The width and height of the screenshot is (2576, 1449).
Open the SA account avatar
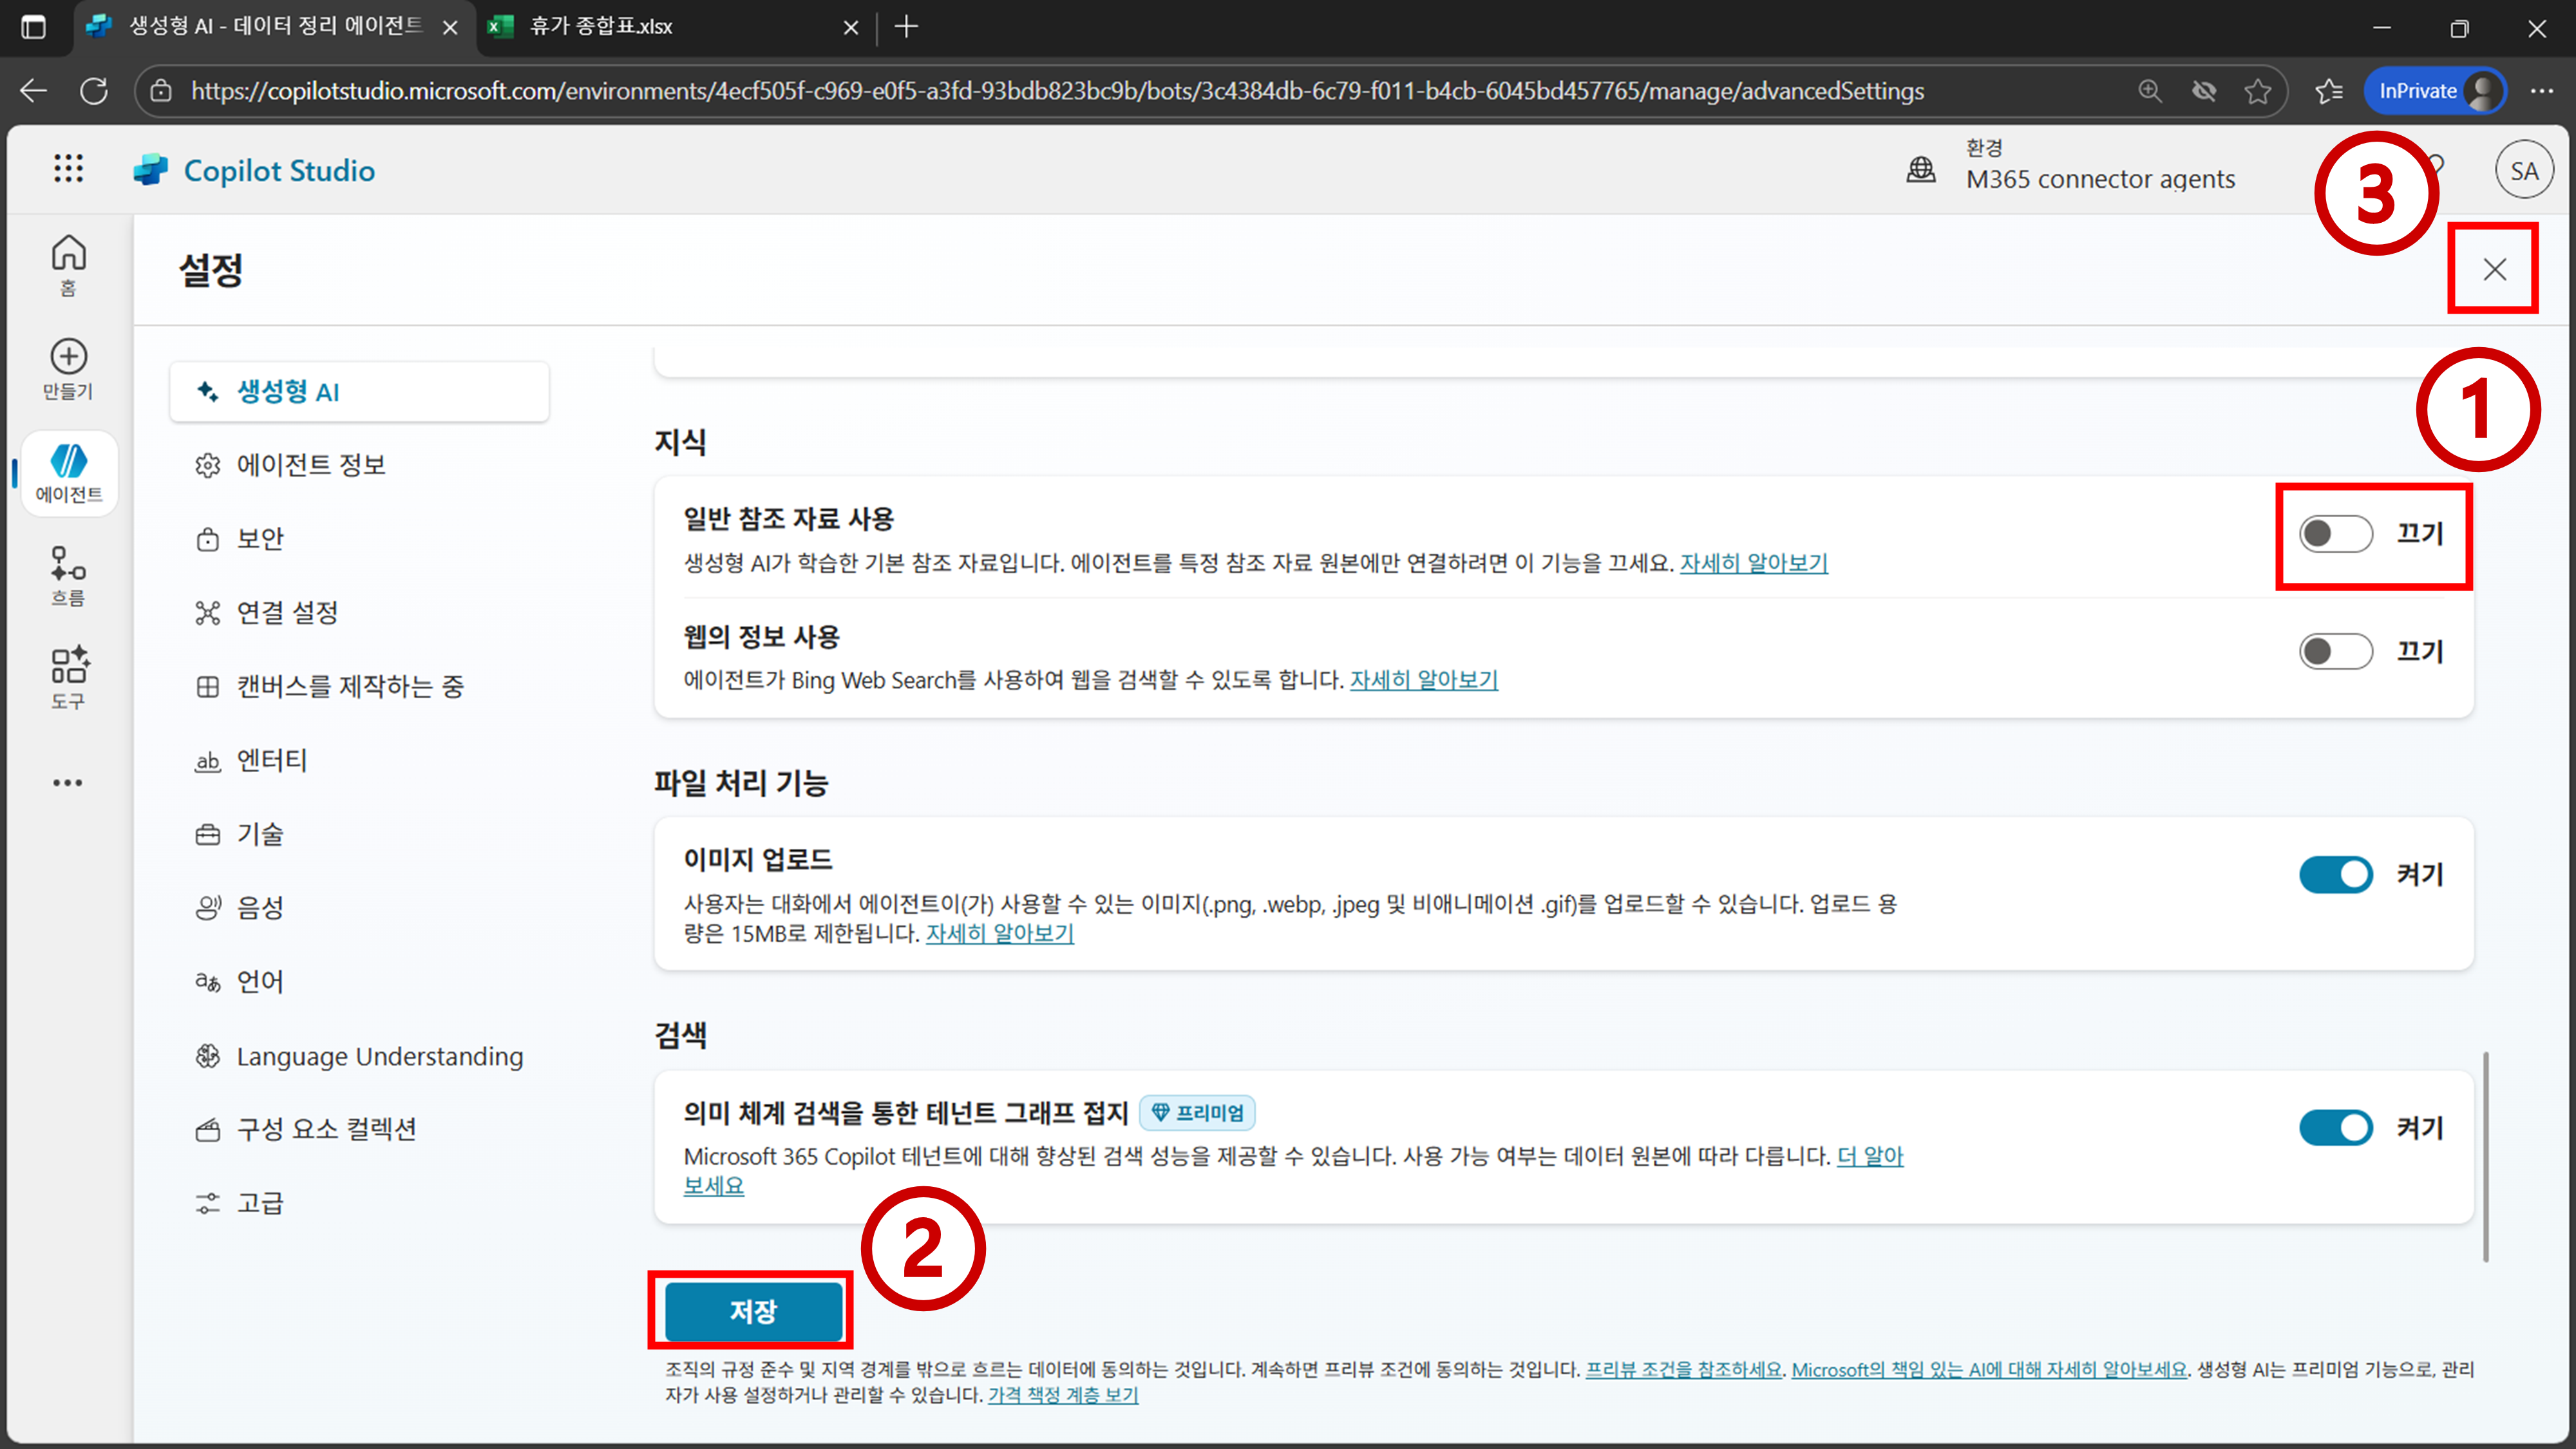tap(2523, 171)
